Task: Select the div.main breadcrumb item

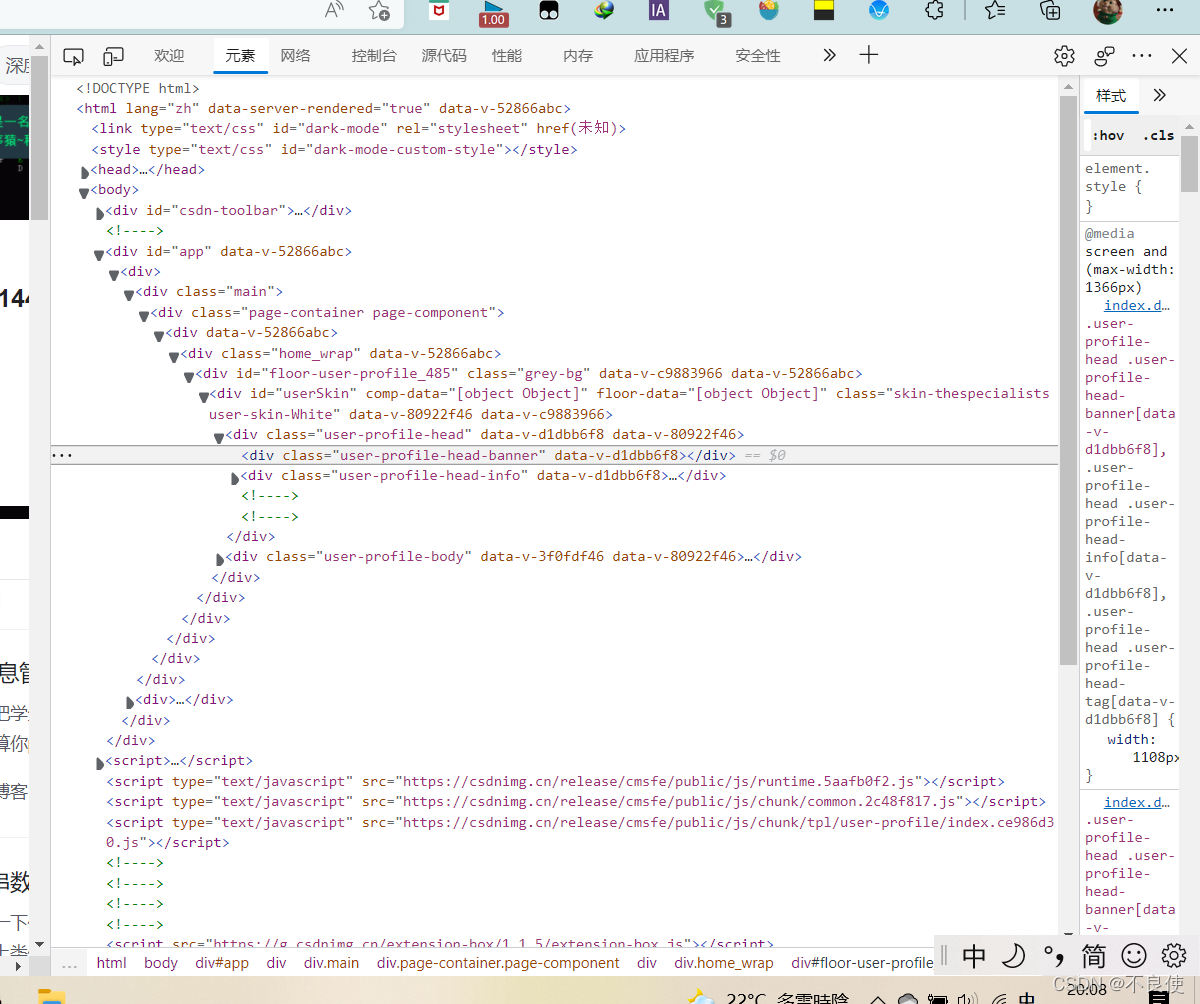Action: tap(331, 963)
